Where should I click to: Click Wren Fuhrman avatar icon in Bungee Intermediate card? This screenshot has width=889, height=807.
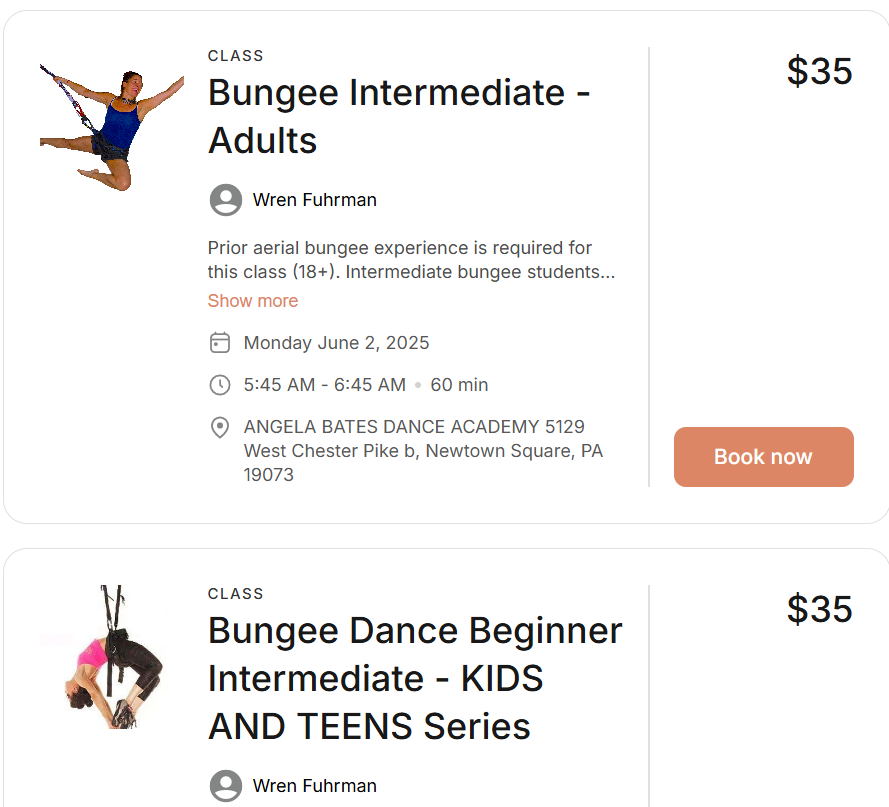pos(226,200)
